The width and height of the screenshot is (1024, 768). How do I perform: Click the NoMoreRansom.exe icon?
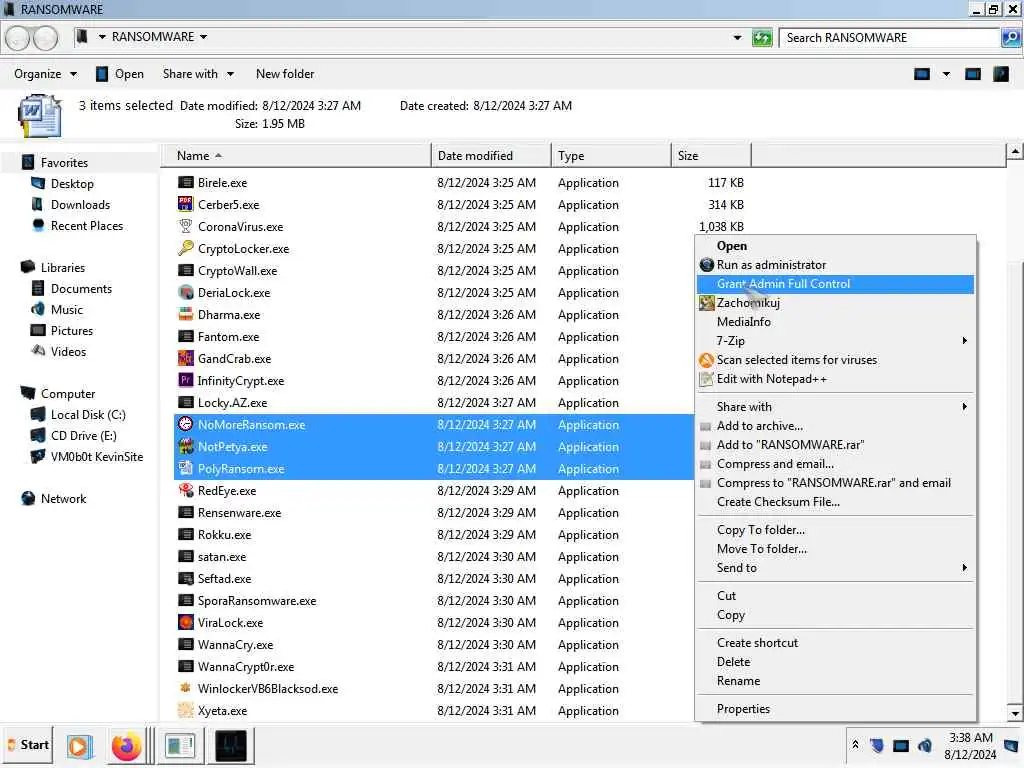point(185,424)
